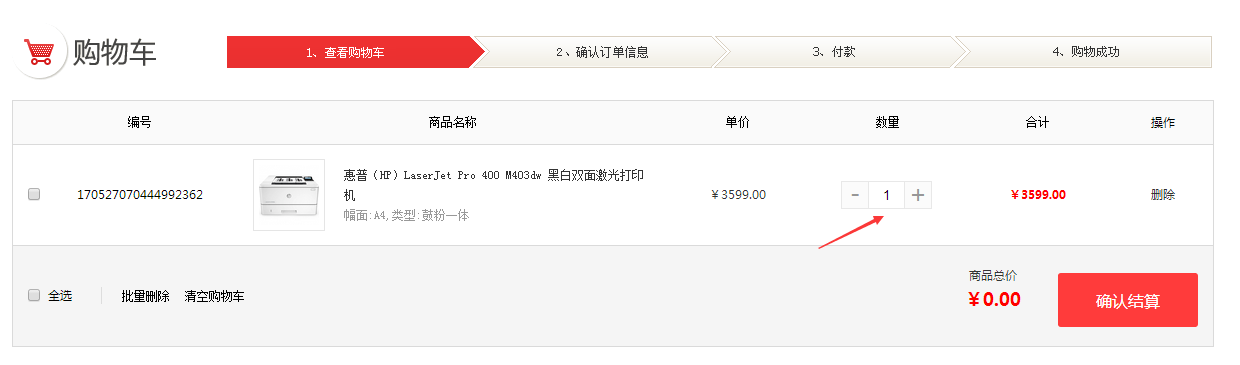This screenshot has width=1240, height=365.
Task: Click 删除 to remove the printer
Action: pos(1163,195)
